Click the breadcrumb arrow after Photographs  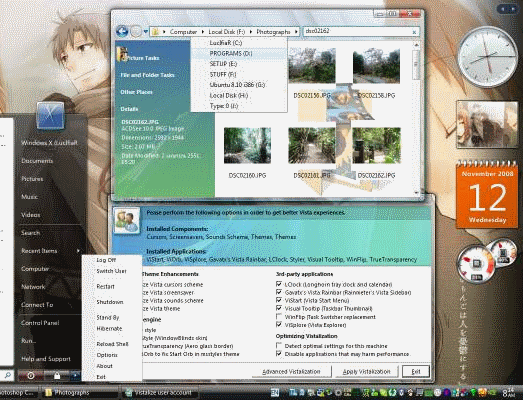296,32
